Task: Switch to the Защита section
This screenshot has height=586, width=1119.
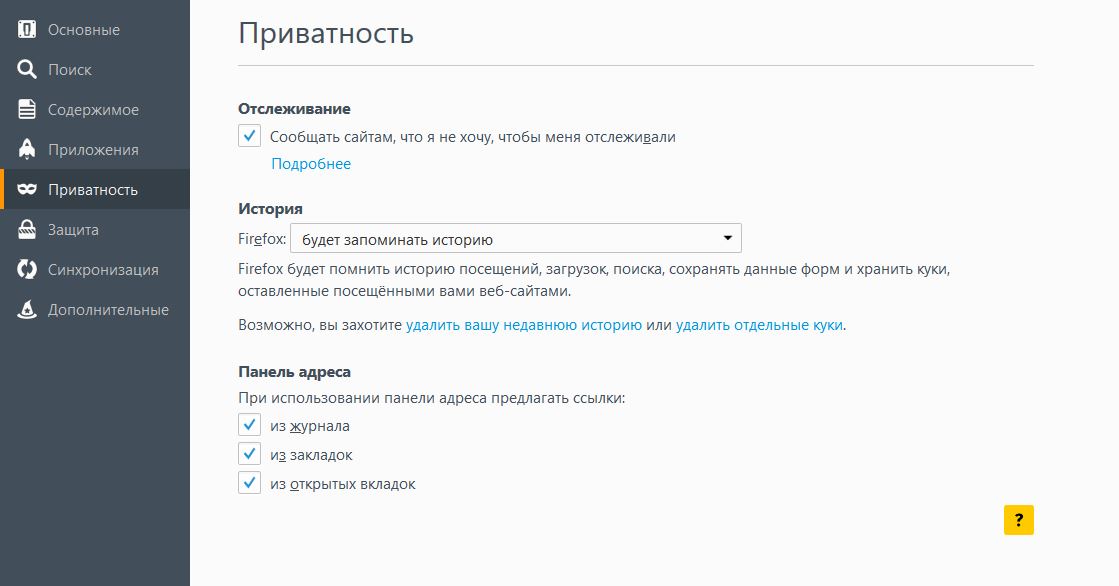Action: pos(73,230)
